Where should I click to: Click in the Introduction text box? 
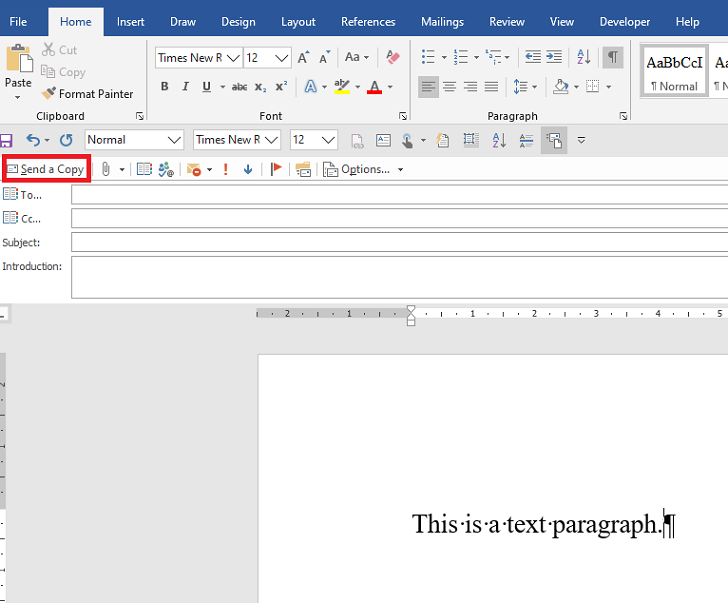coord(399,277)
